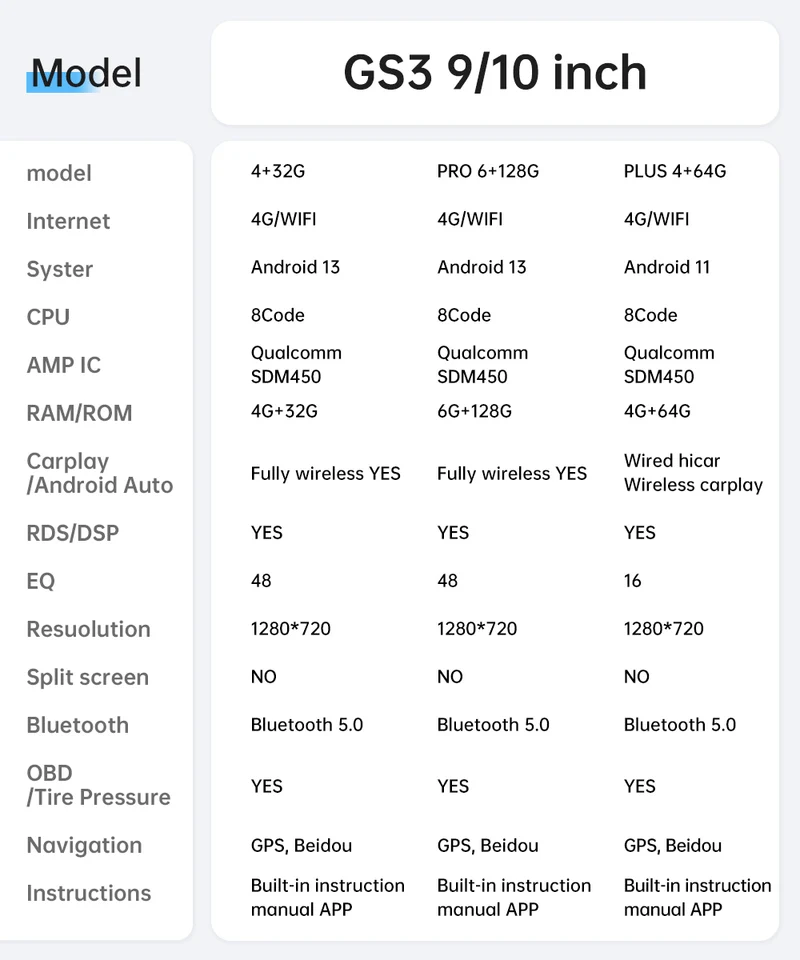
Task: Click the Resuolution row label
Action: click(x=88, y=629)
